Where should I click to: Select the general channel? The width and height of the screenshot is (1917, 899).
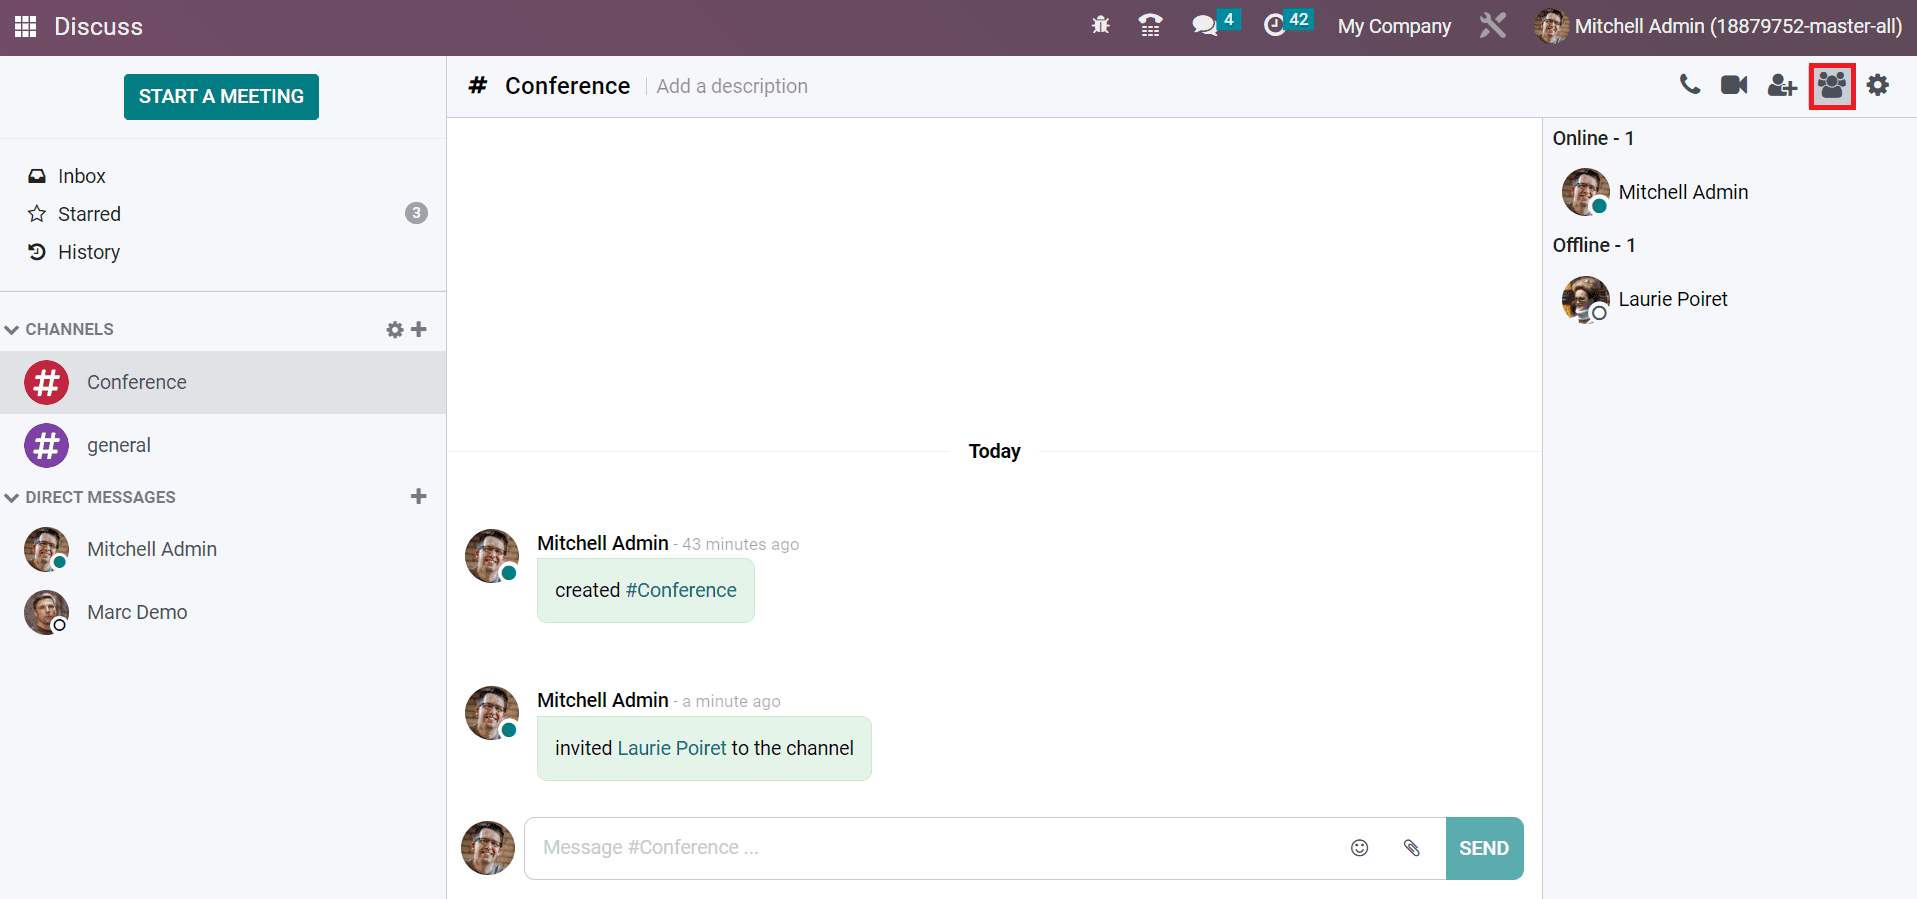[x=223, y=445]
